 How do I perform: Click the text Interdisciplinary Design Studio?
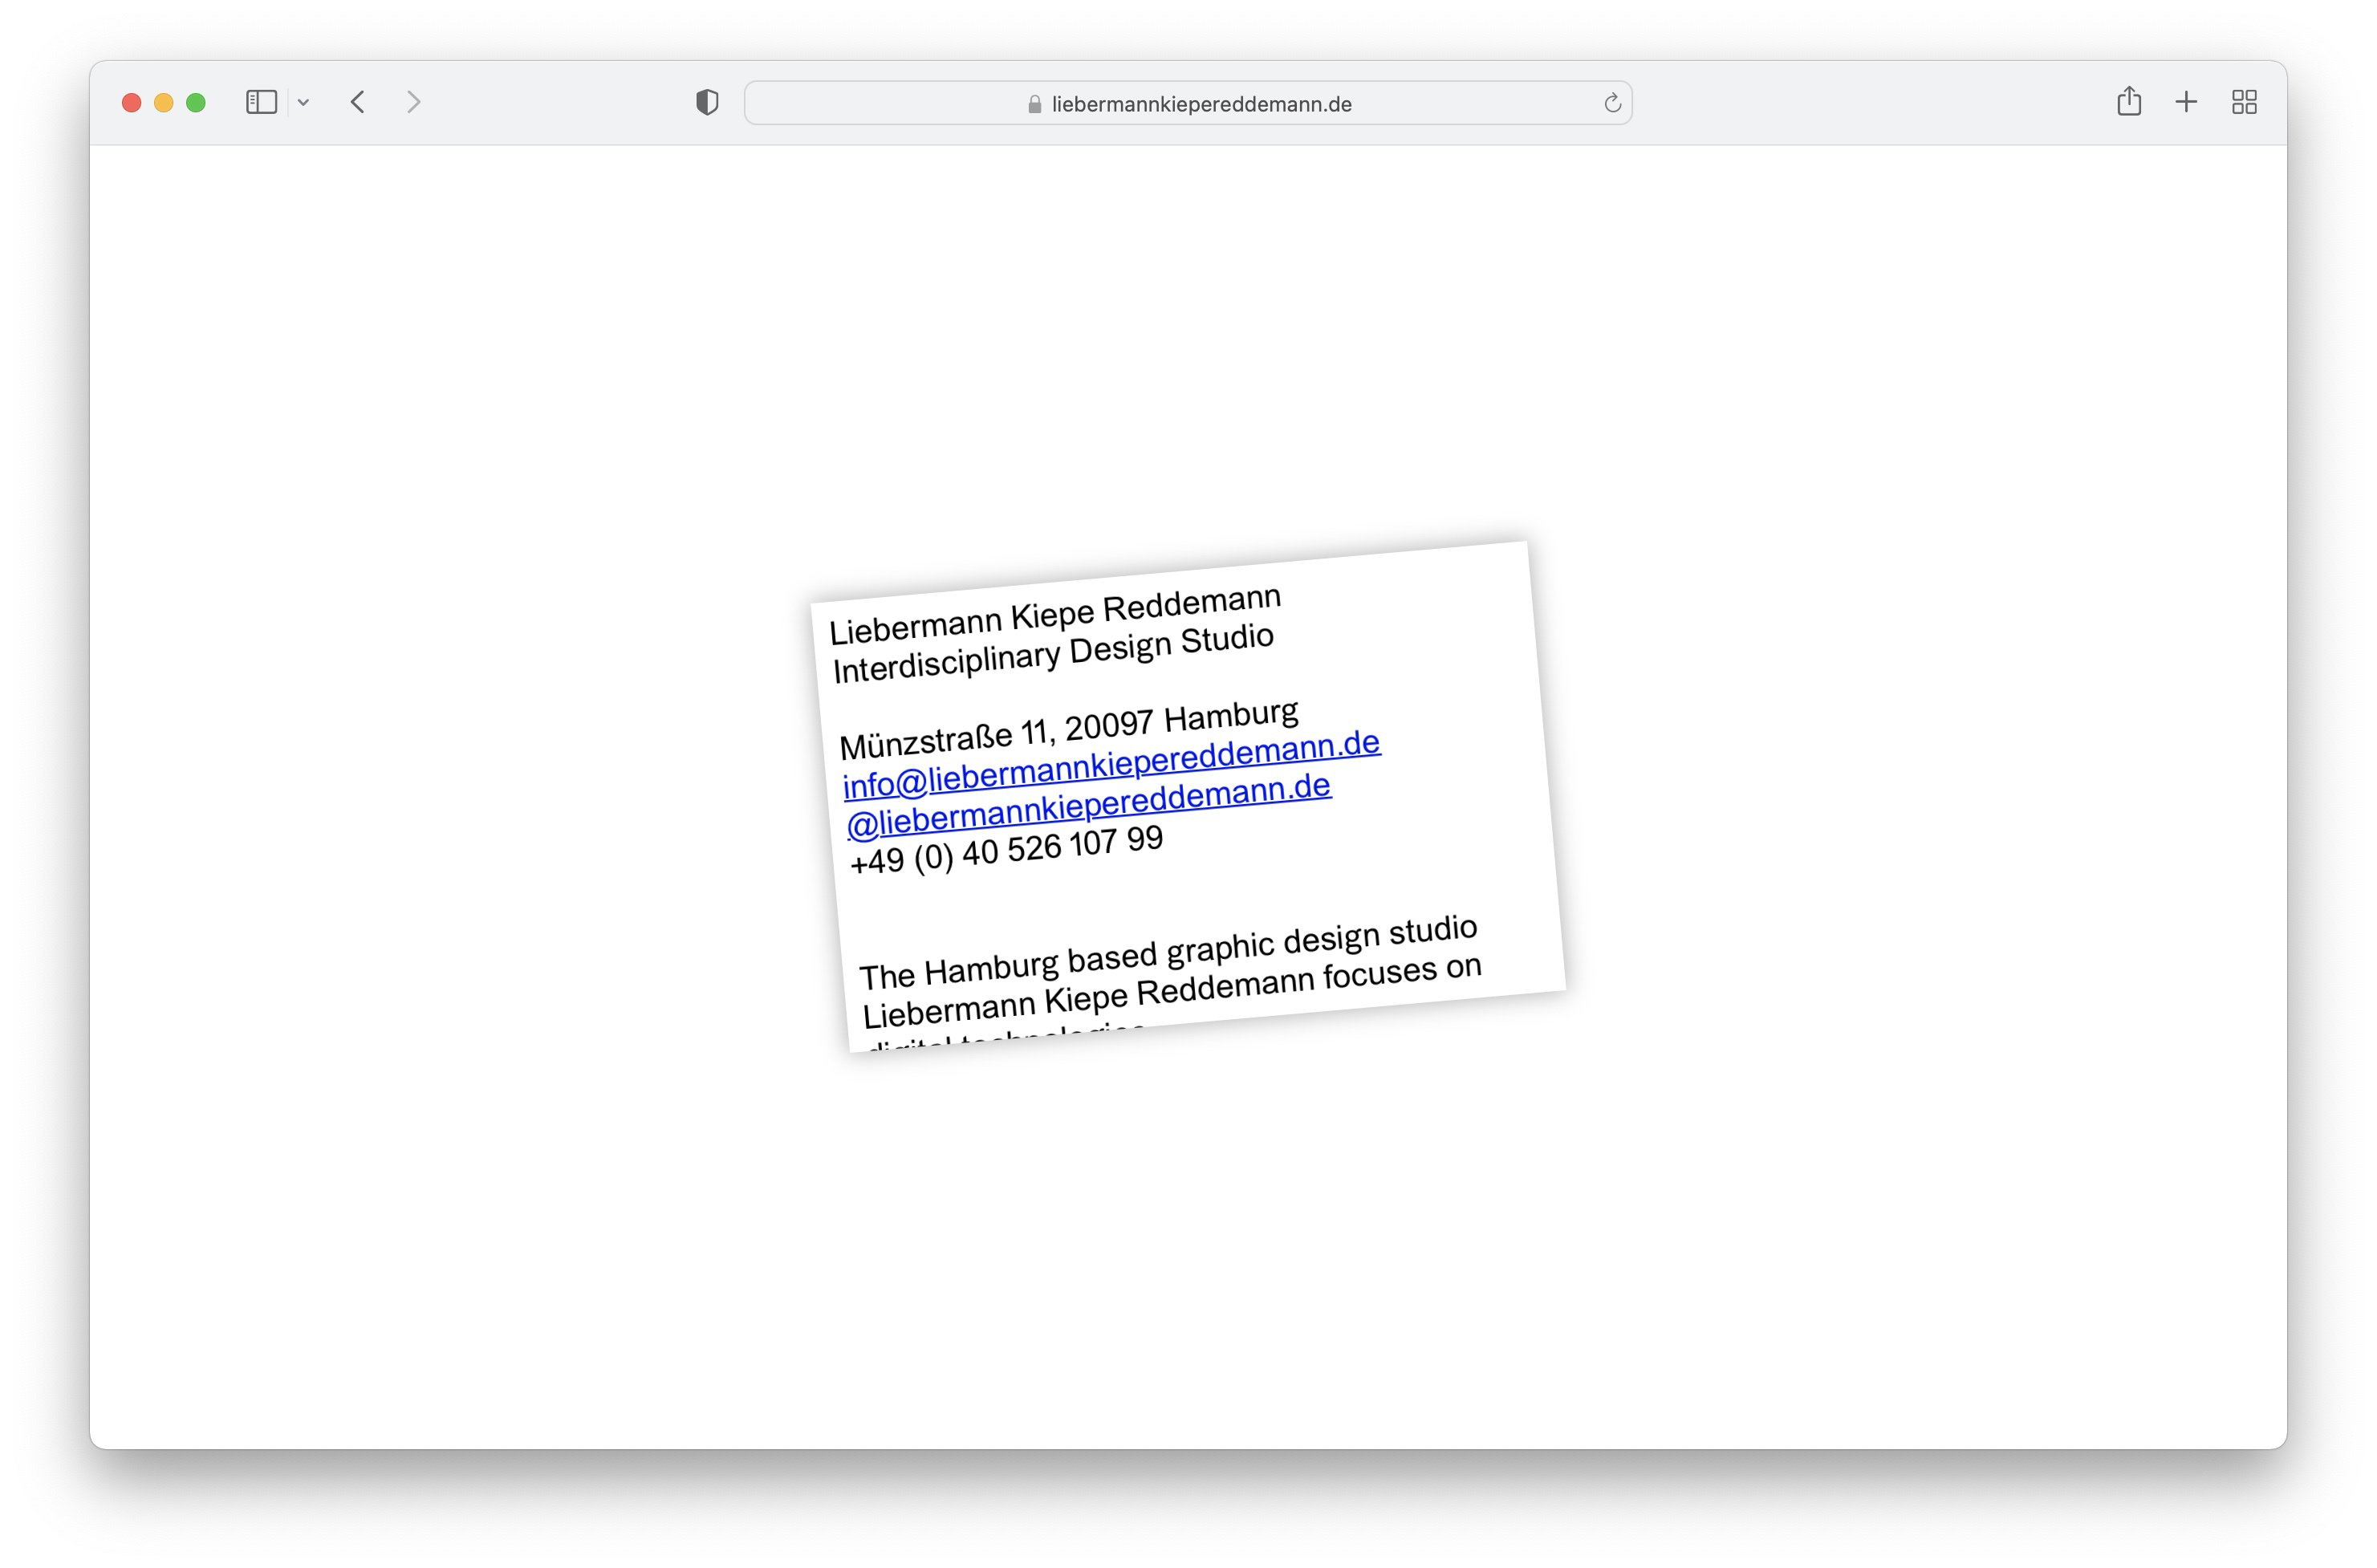(x=1053, y=654)
